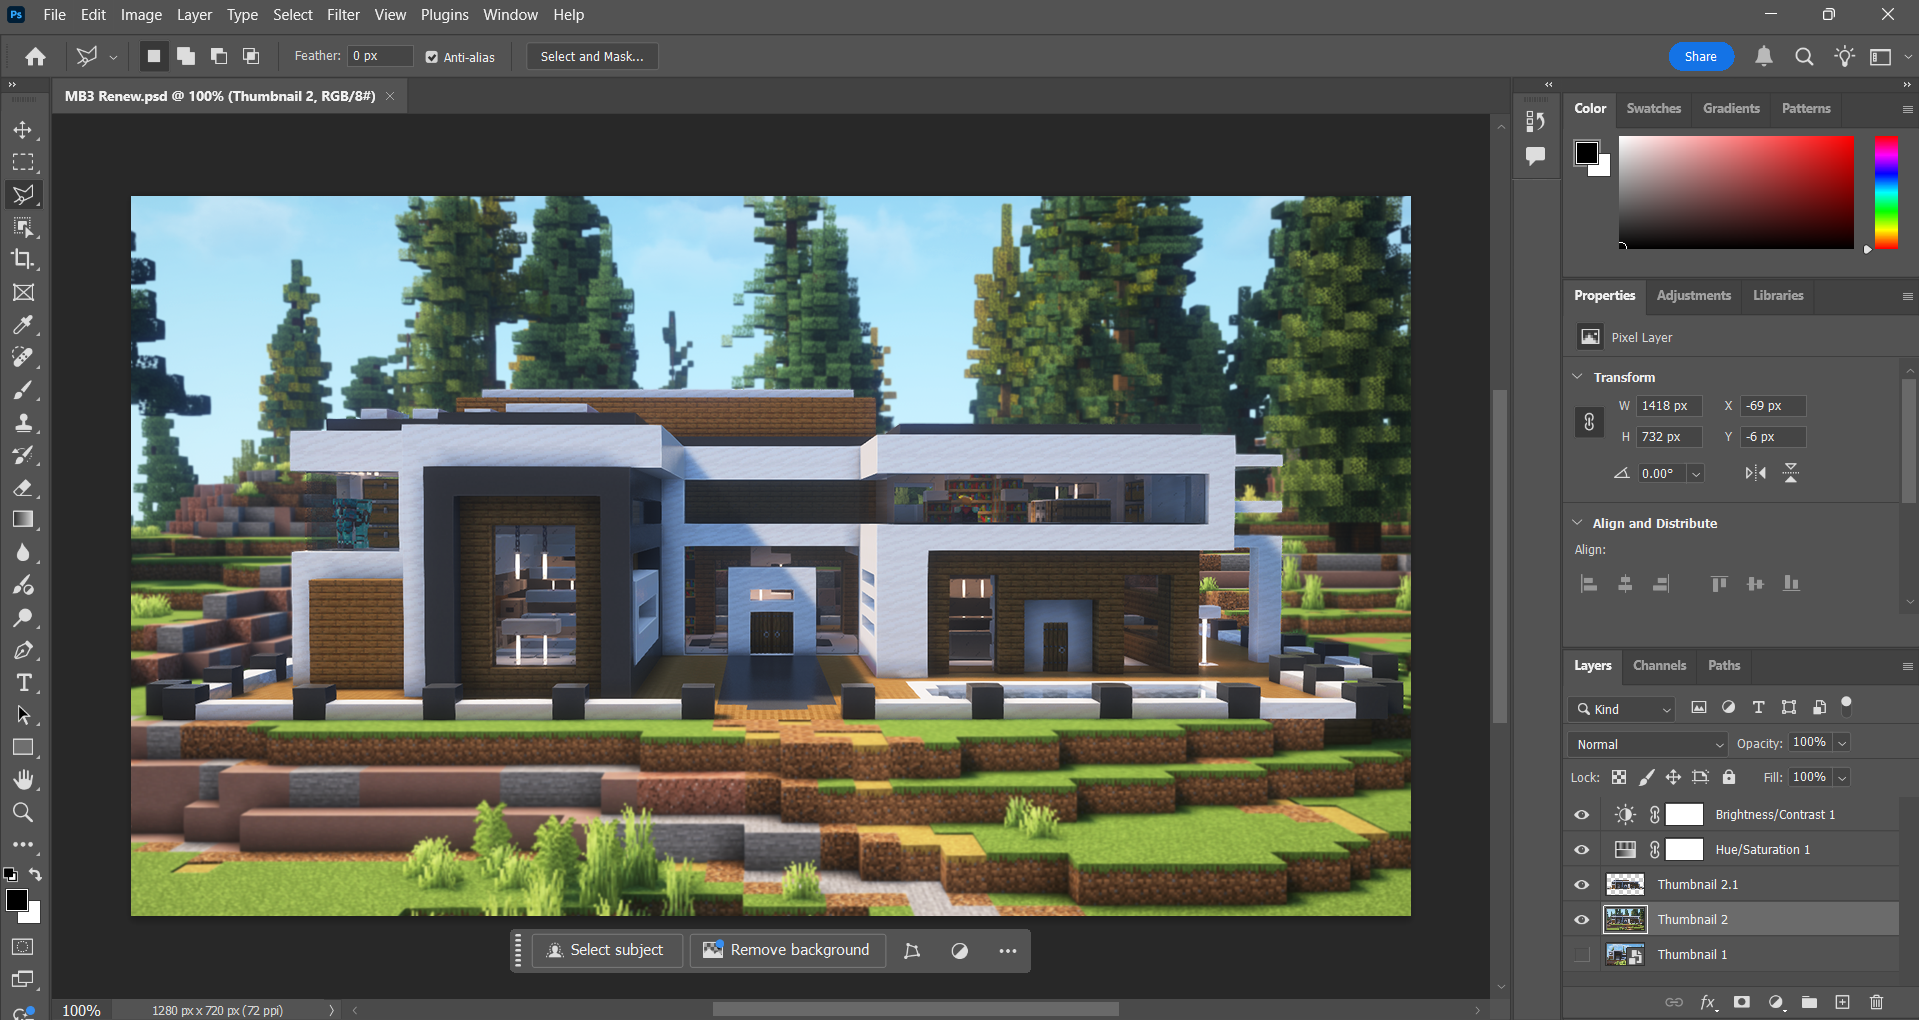This screenshot has width=1919, height=1020.
Task: Open the Image menu
Action: click(x=141, y=15)
